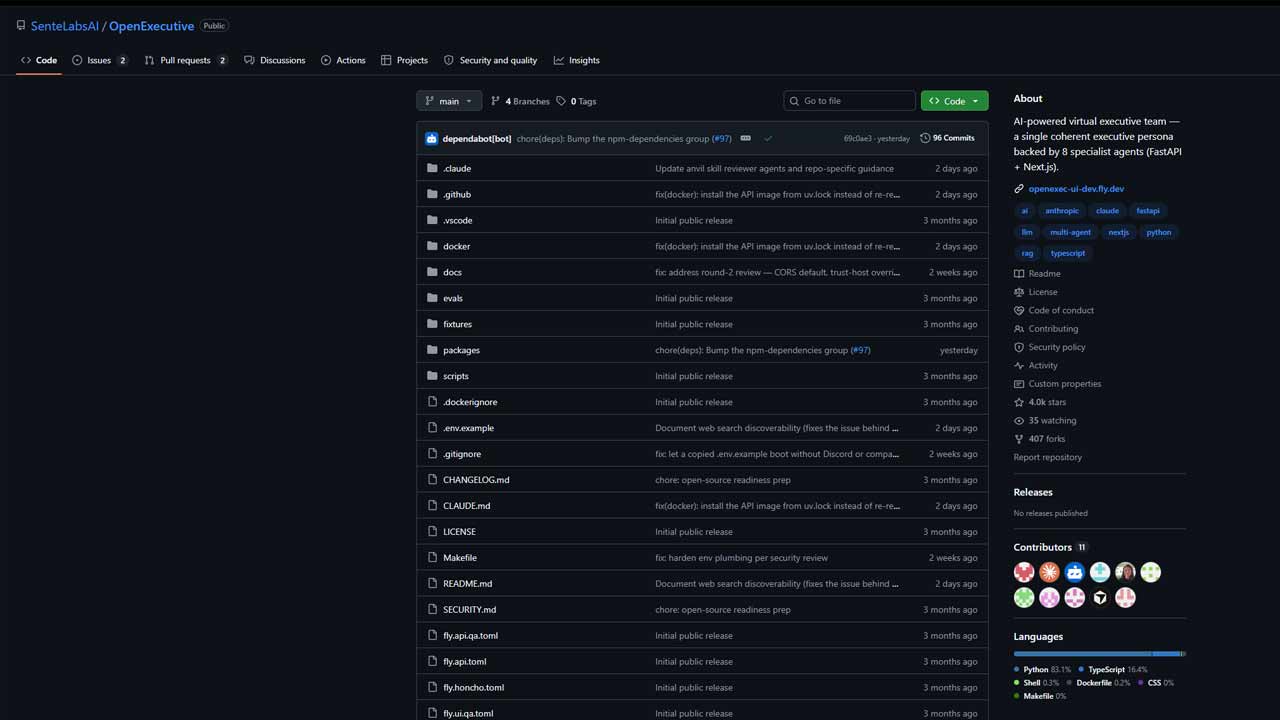Open the fly.honcho.toml file
1280x720 pixels.
[x=473, y=688]
